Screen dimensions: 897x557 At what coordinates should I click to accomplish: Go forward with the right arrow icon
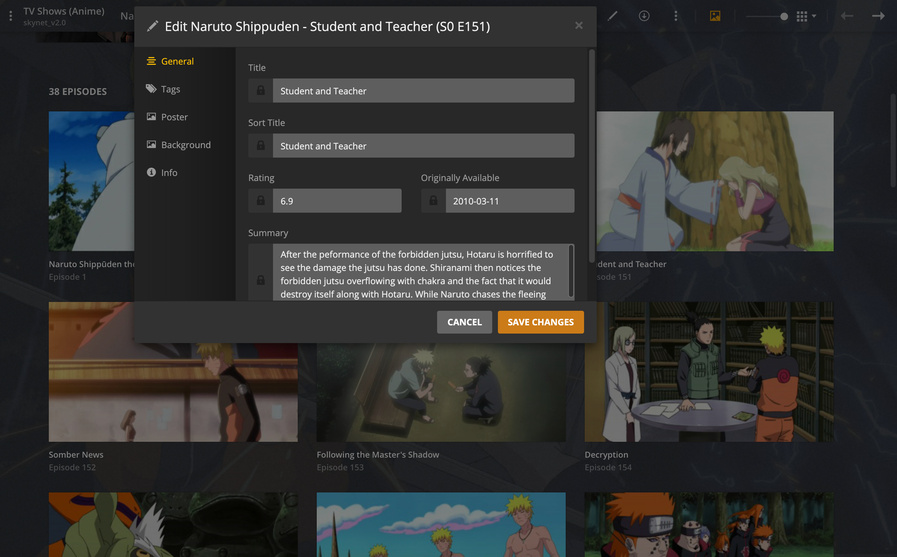878,16
